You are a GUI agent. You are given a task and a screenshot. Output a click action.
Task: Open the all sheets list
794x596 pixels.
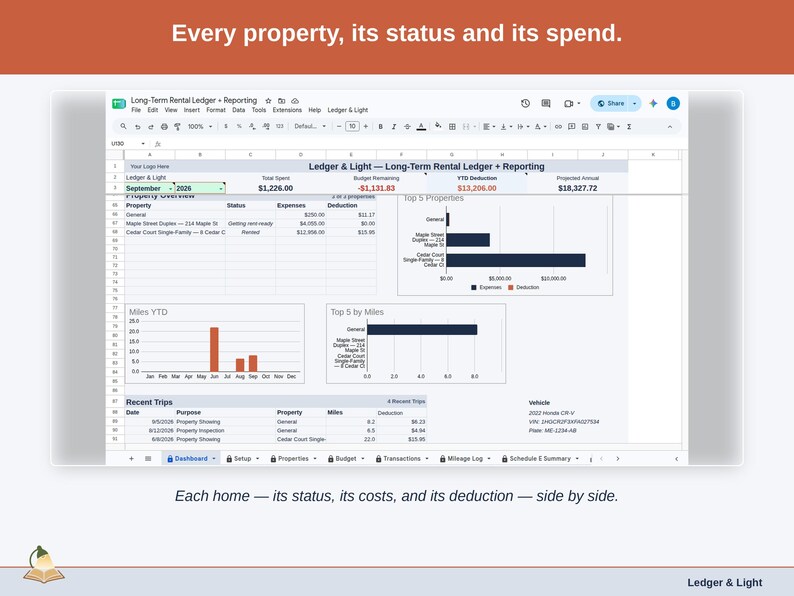148,459
